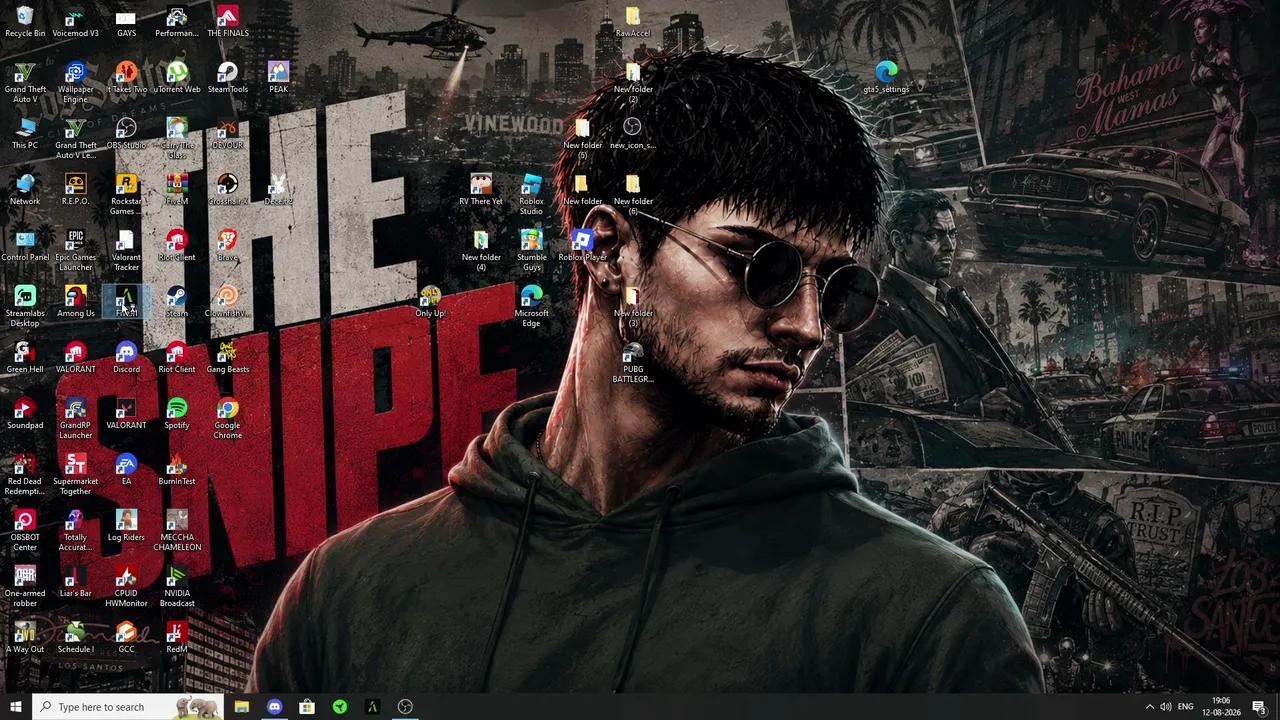The height and width of the screenshot is (720, 1280).
Task: Select the Google Chrome desktop icon
Action: (x=228, y=418)
